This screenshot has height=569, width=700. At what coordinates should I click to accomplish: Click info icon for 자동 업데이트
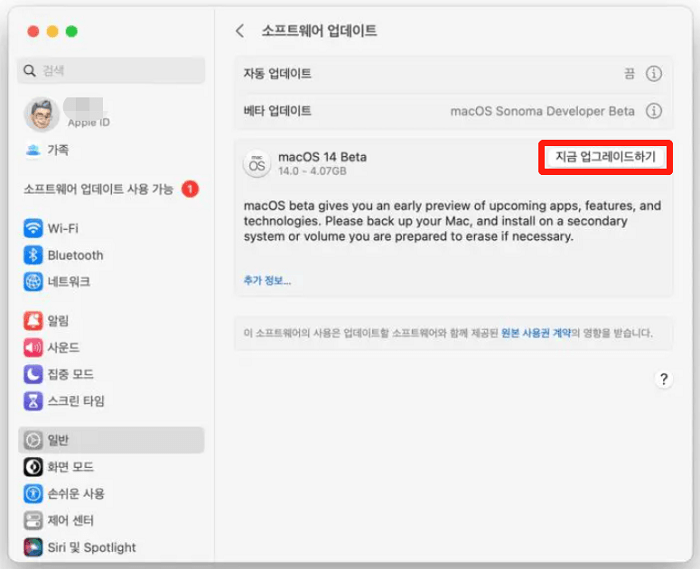[x=654, y=73]
